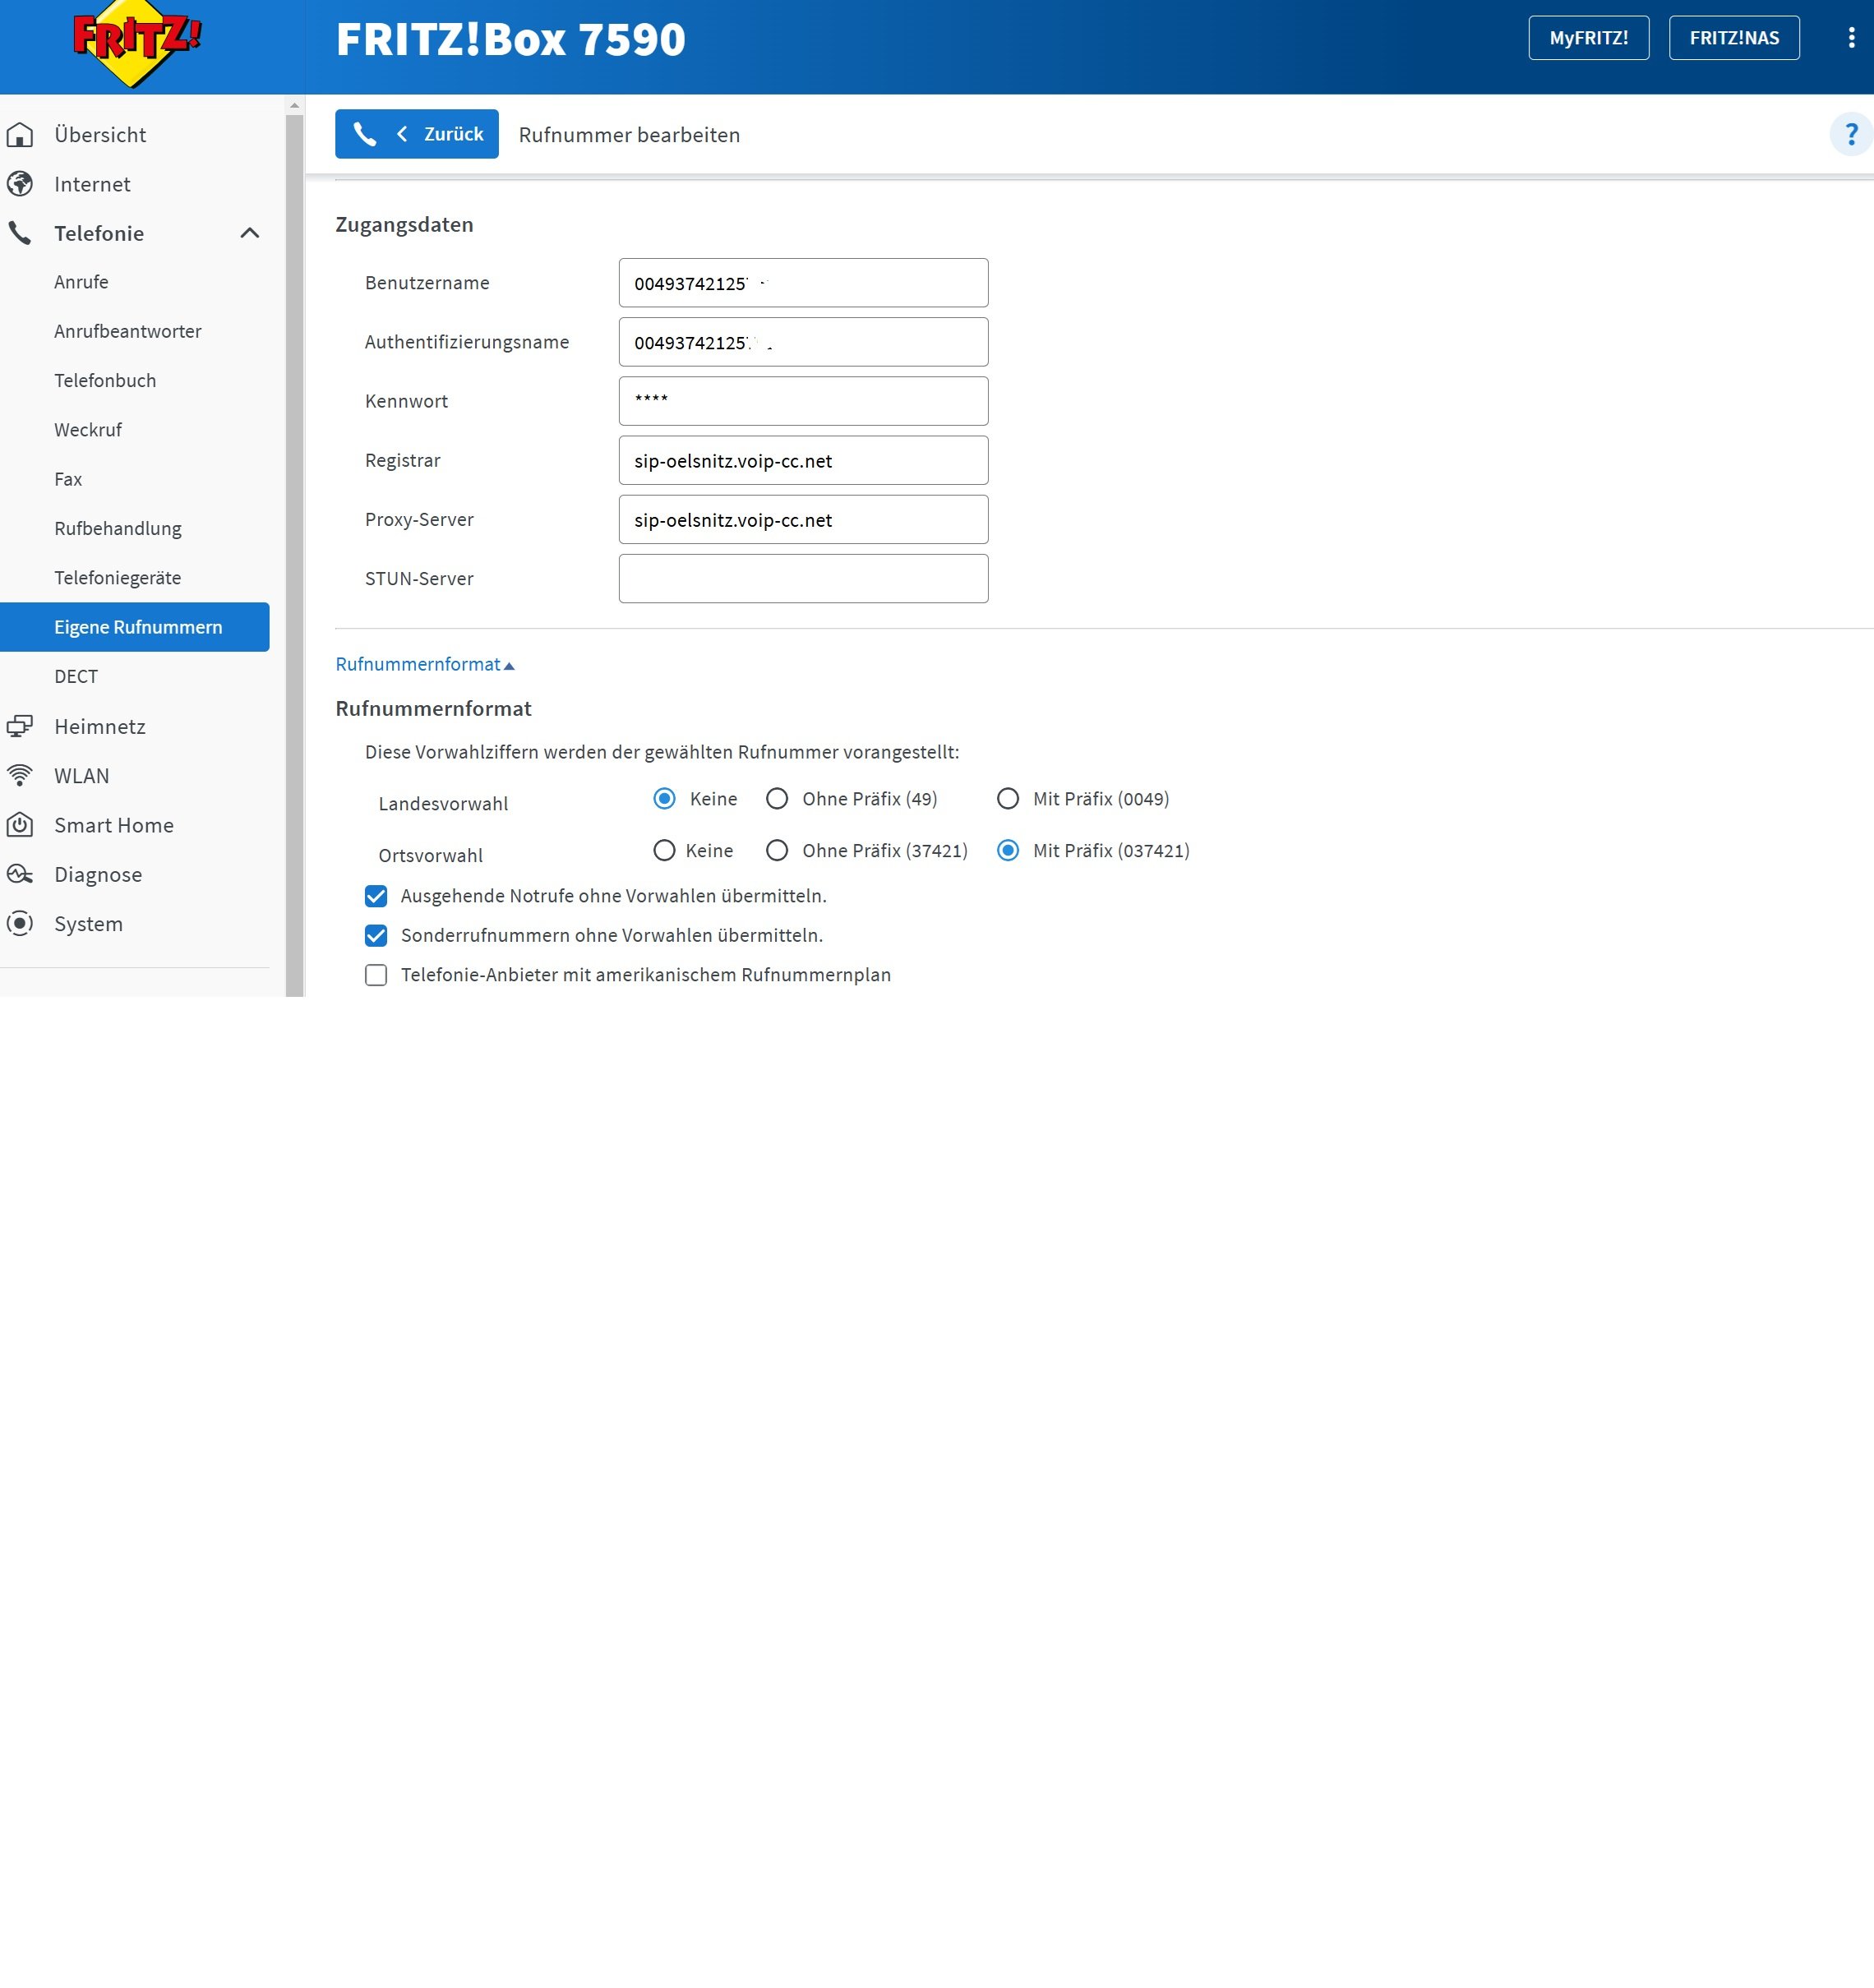Open the three-dot menu in header

pos(1851,38)
